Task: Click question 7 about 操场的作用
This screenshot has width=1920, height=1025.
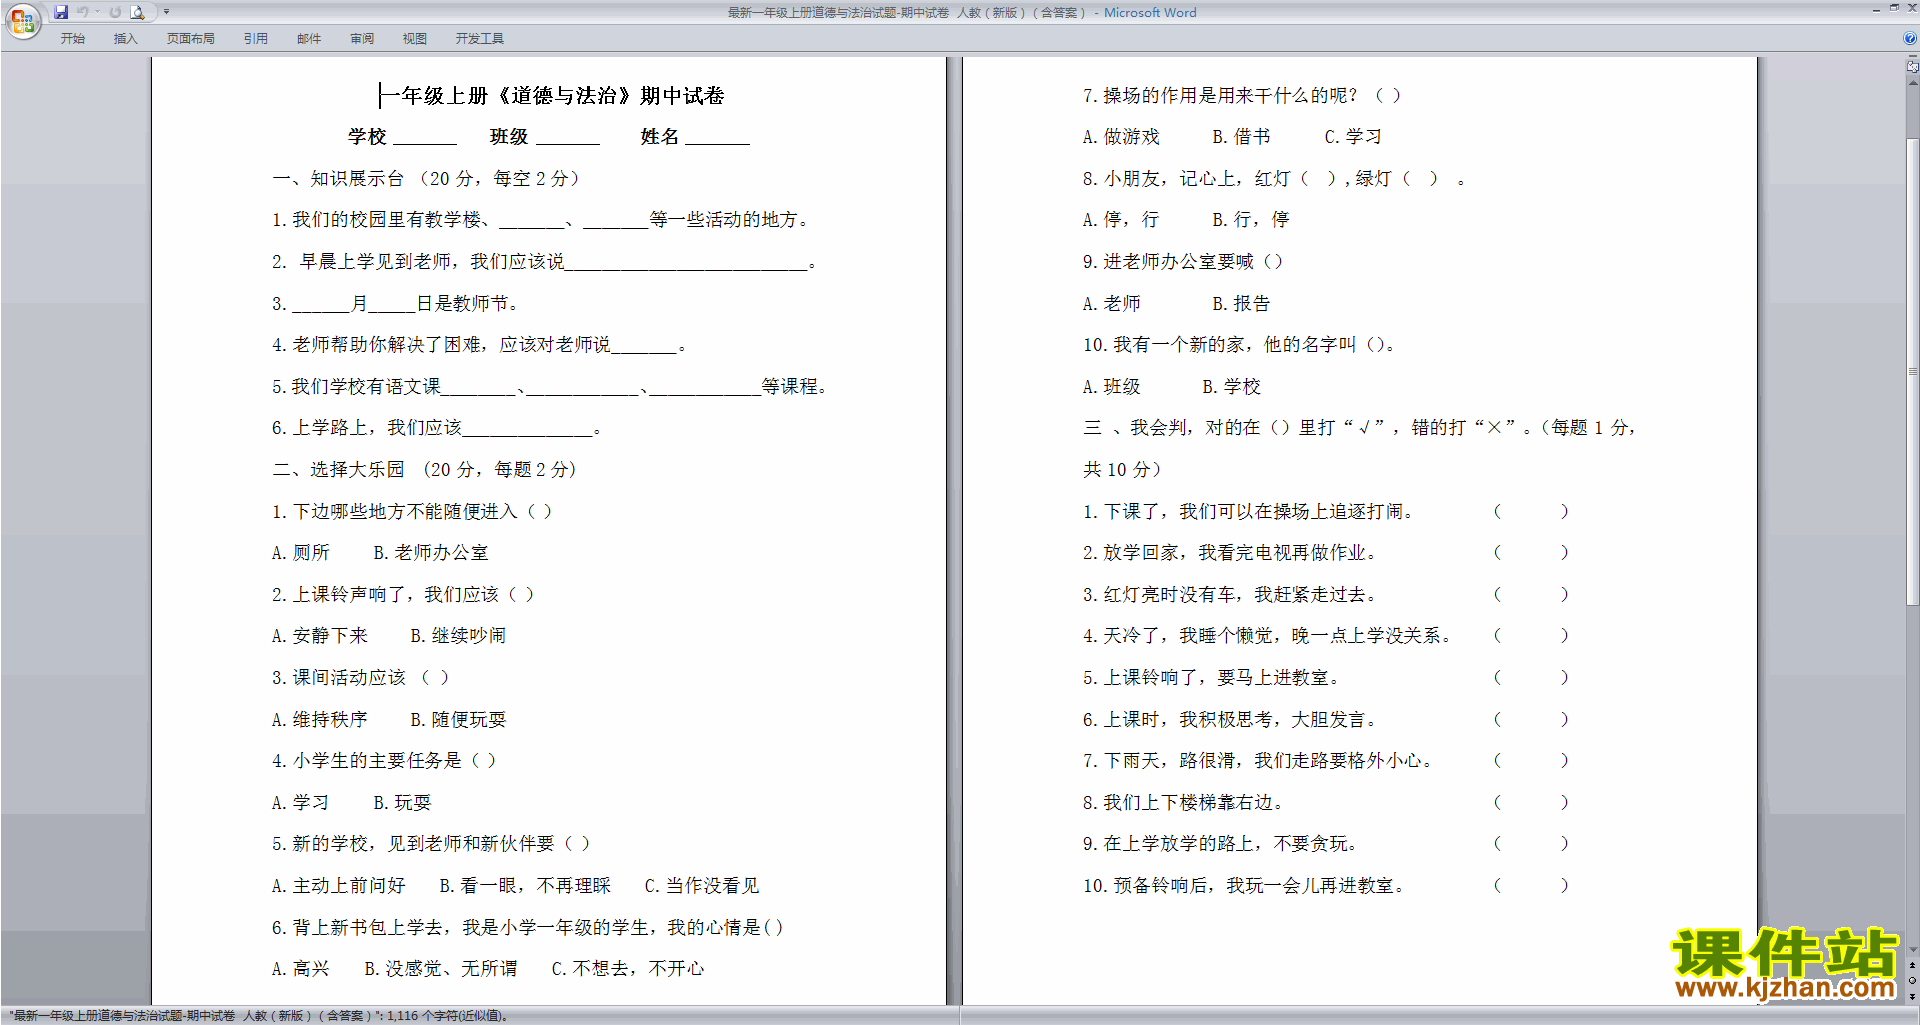Action: (x=1241, y=95)
